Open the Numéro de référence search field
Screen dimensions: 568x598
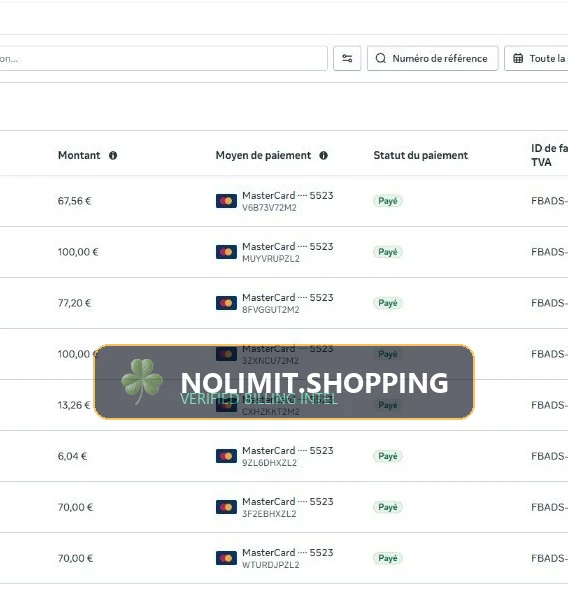click(x=433, y=58)
